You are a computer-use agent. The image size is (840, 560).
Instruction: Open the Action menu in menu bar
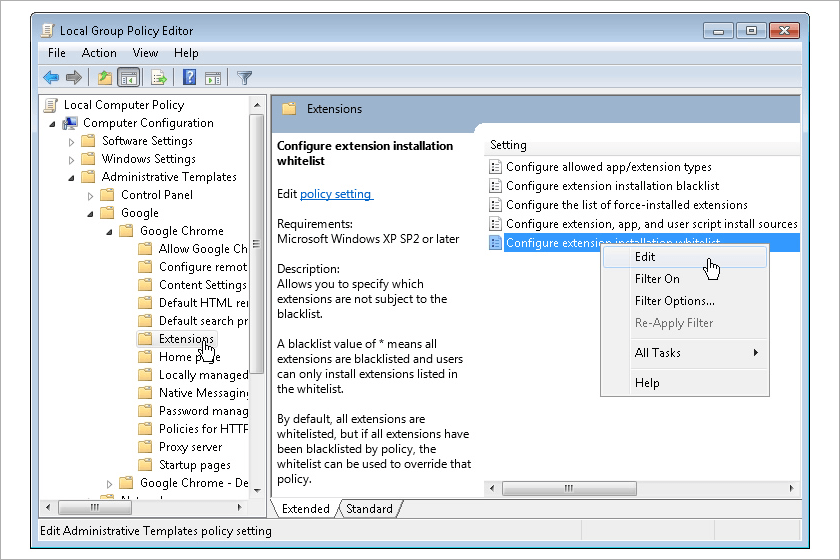pos(99,53)
